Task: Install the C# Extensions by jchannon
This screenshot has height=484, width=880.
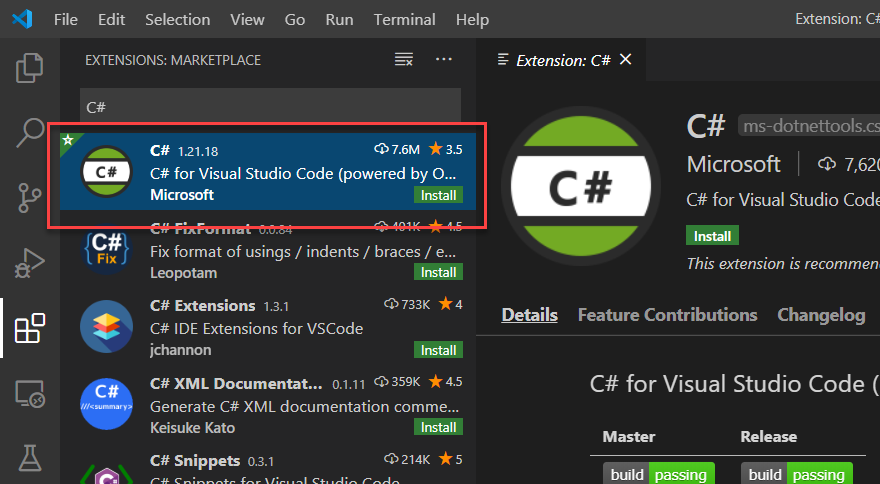Action: 438,350
